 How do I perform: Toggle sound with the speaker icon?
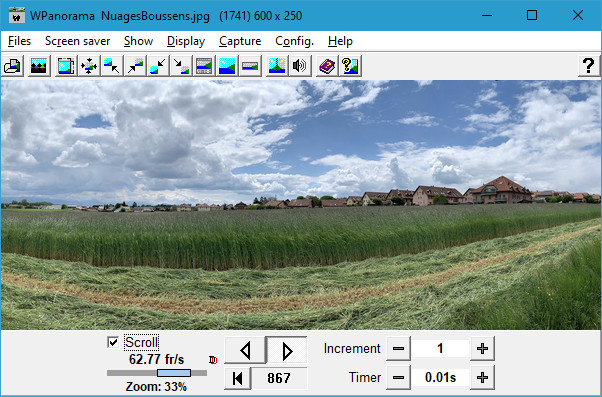pyautogui.click(x=300, y=66)
